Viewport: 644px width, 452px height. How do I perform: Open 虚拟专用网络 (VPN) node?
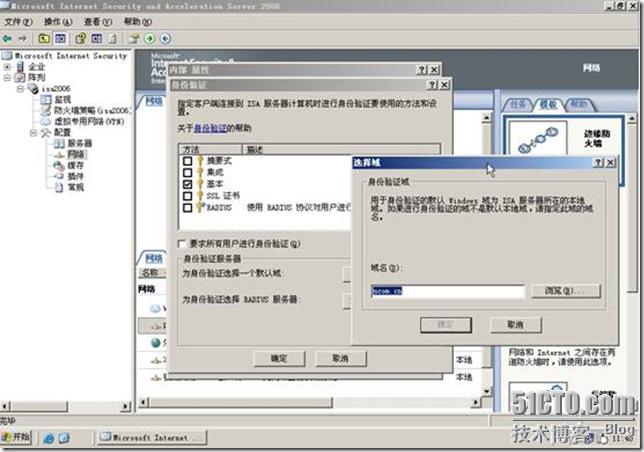pyautogui.click(x=89, y=122)
